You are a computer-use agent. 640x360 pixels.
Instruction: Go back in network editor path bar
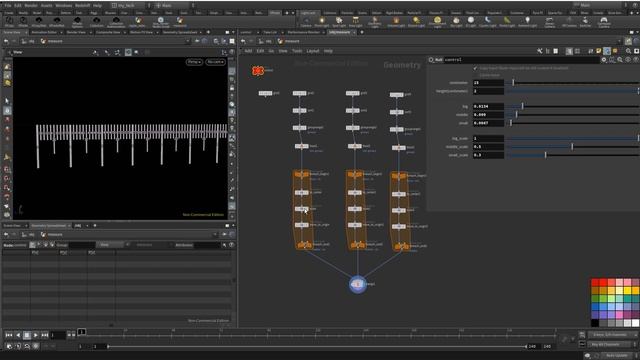point(243,41)
